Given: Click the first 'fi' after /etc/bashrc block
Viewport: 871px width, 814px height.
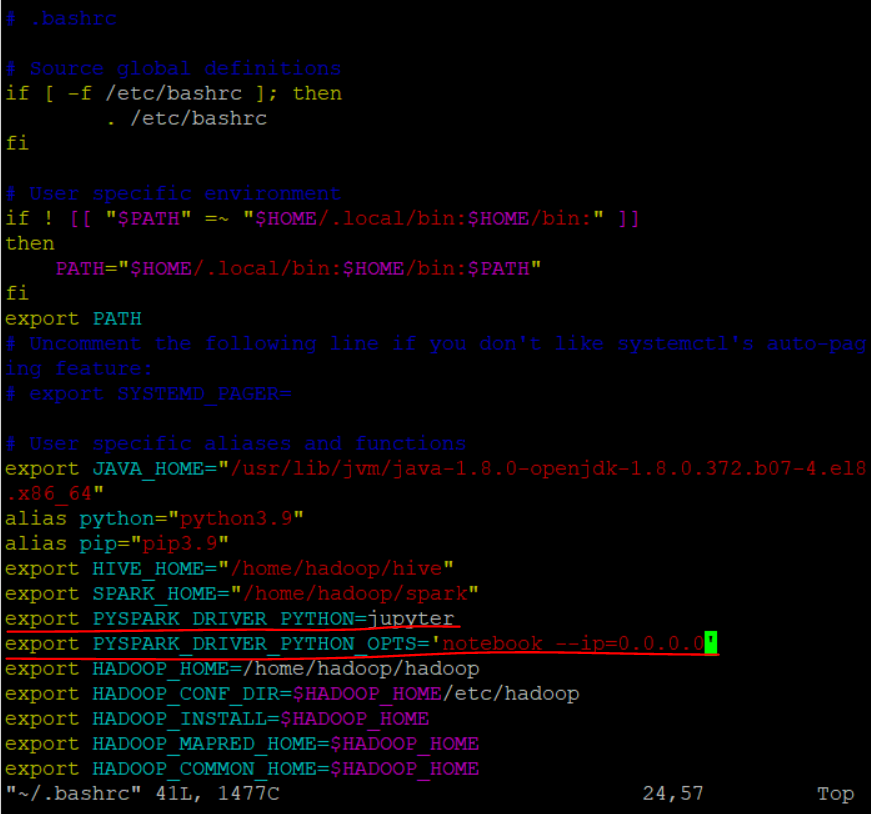Looking at the screenshot, I should pyautogui.click(x=17, y=144).
